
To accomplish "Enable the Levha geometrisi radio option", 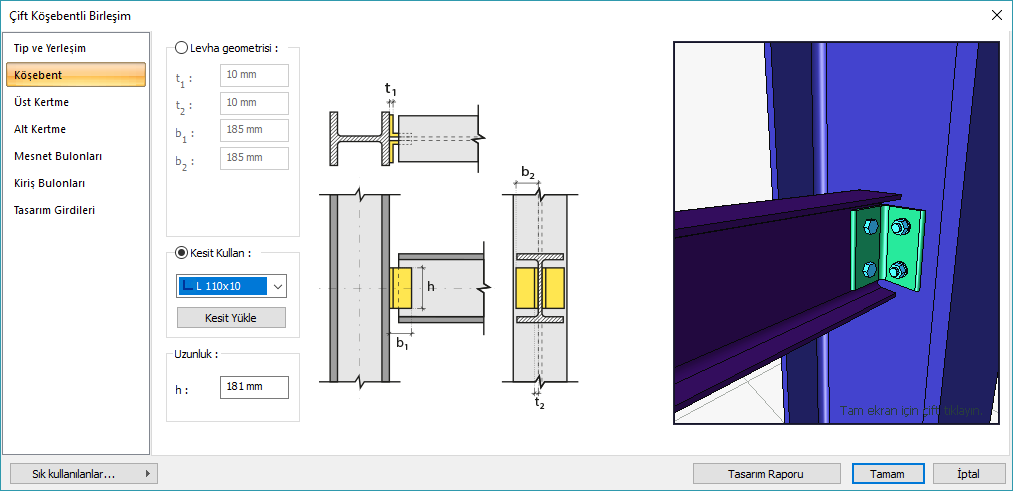I will tap(181, 47).
